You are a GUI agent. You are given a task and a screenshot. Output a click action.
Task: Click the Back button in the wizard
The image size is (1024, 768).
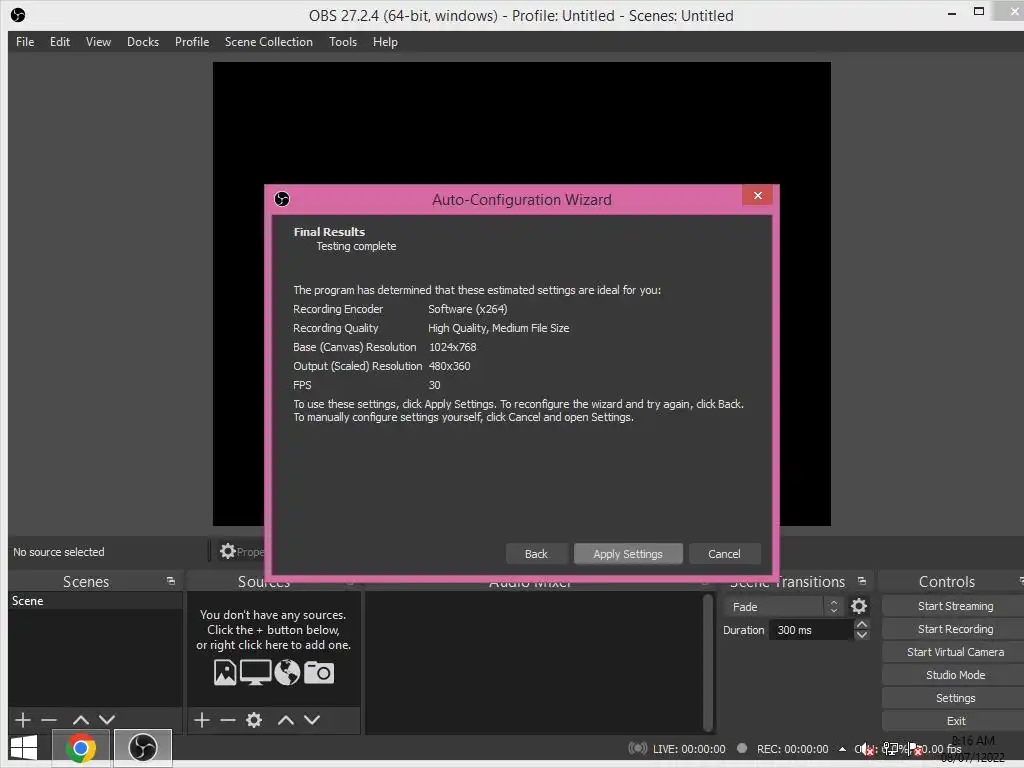[x=536, y=554]
